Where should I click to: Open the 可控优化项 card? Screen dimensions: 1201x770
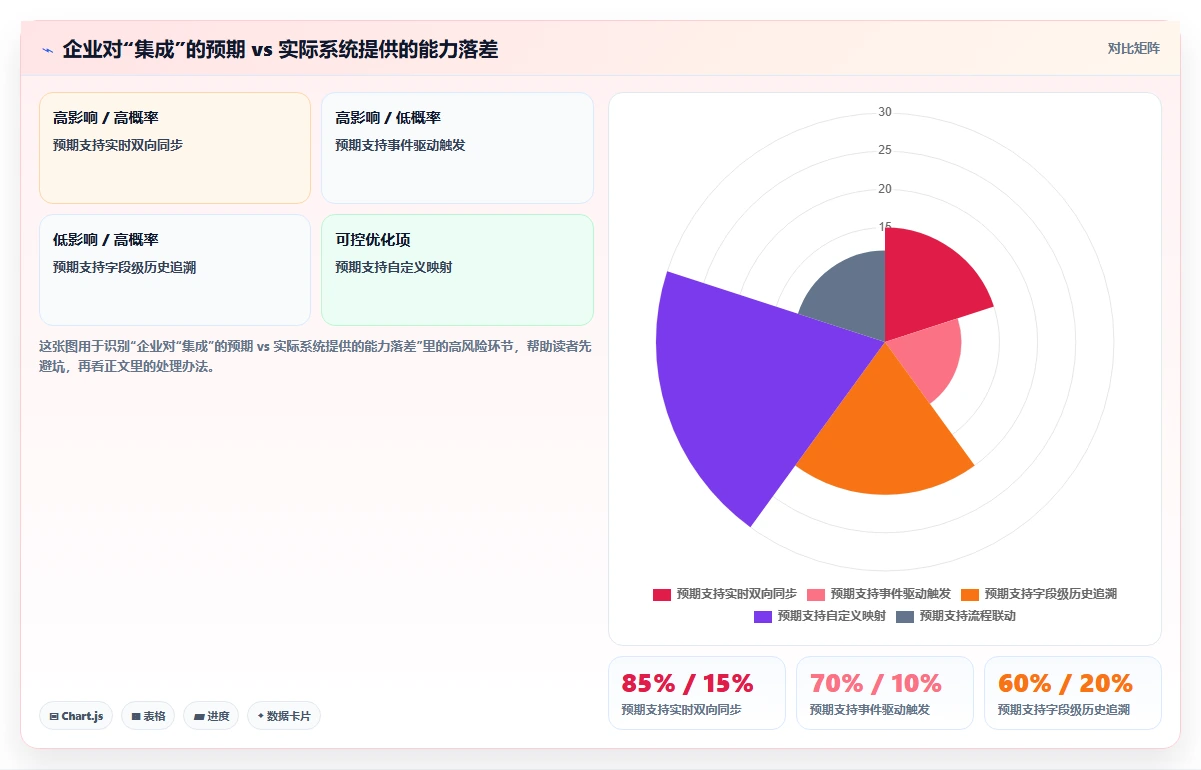click(x=457, y=270)
